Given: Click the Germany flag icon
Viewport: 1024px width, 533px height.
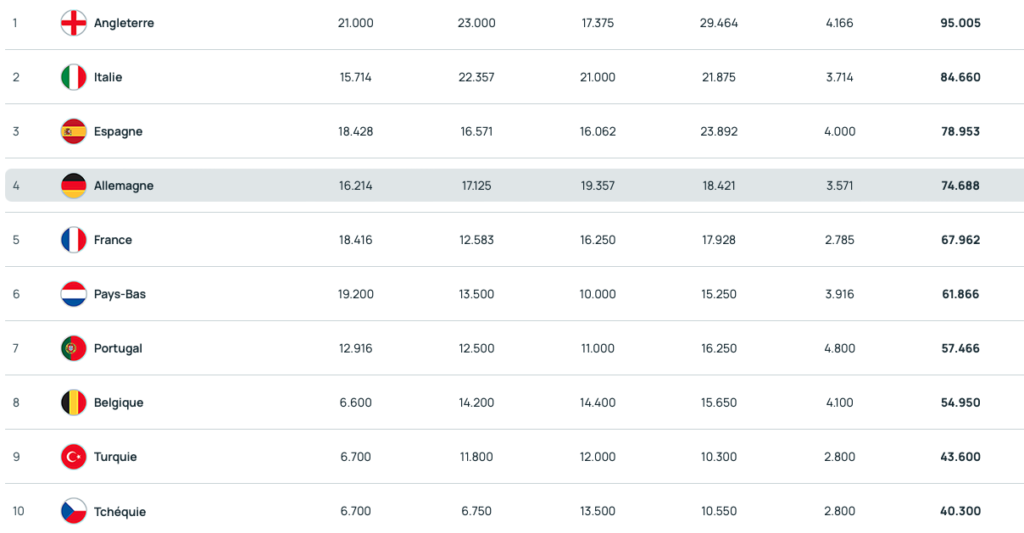Looking at the screenshot, I should (x=74, y=186).
